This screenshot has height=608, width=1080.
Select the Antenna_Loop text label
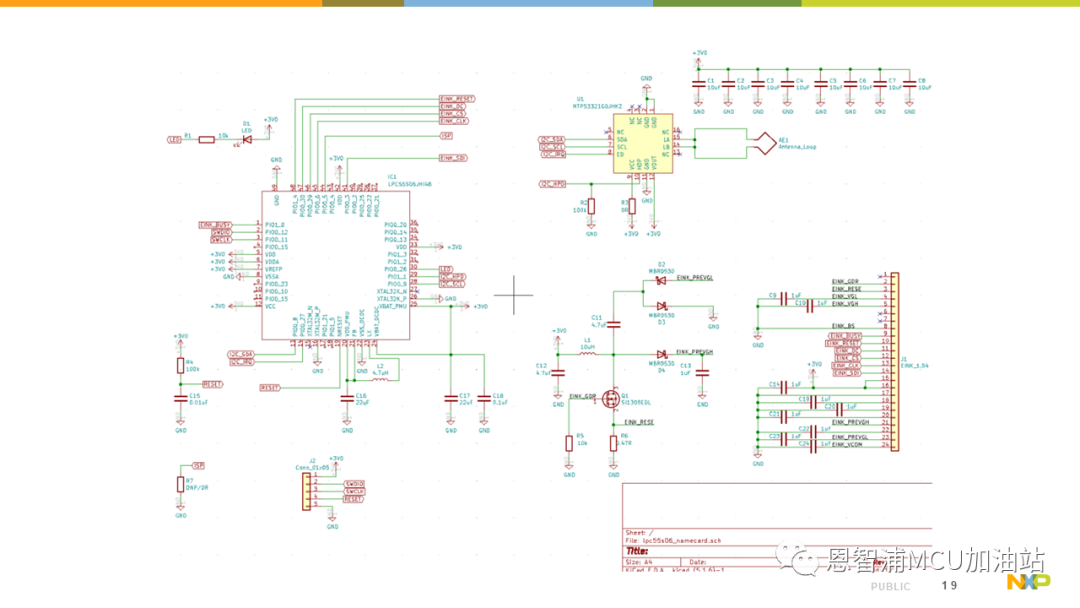[797, 147]
